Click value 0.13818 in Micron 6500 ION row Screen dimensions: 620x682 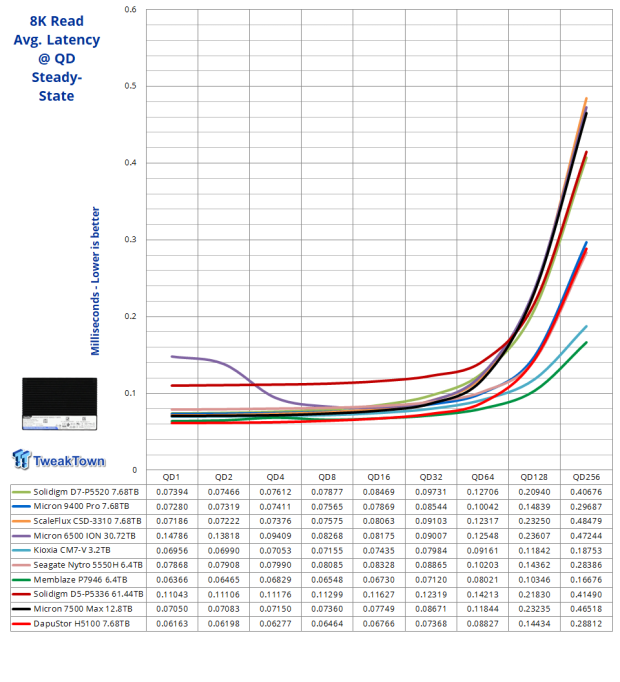tap(224, 536)
